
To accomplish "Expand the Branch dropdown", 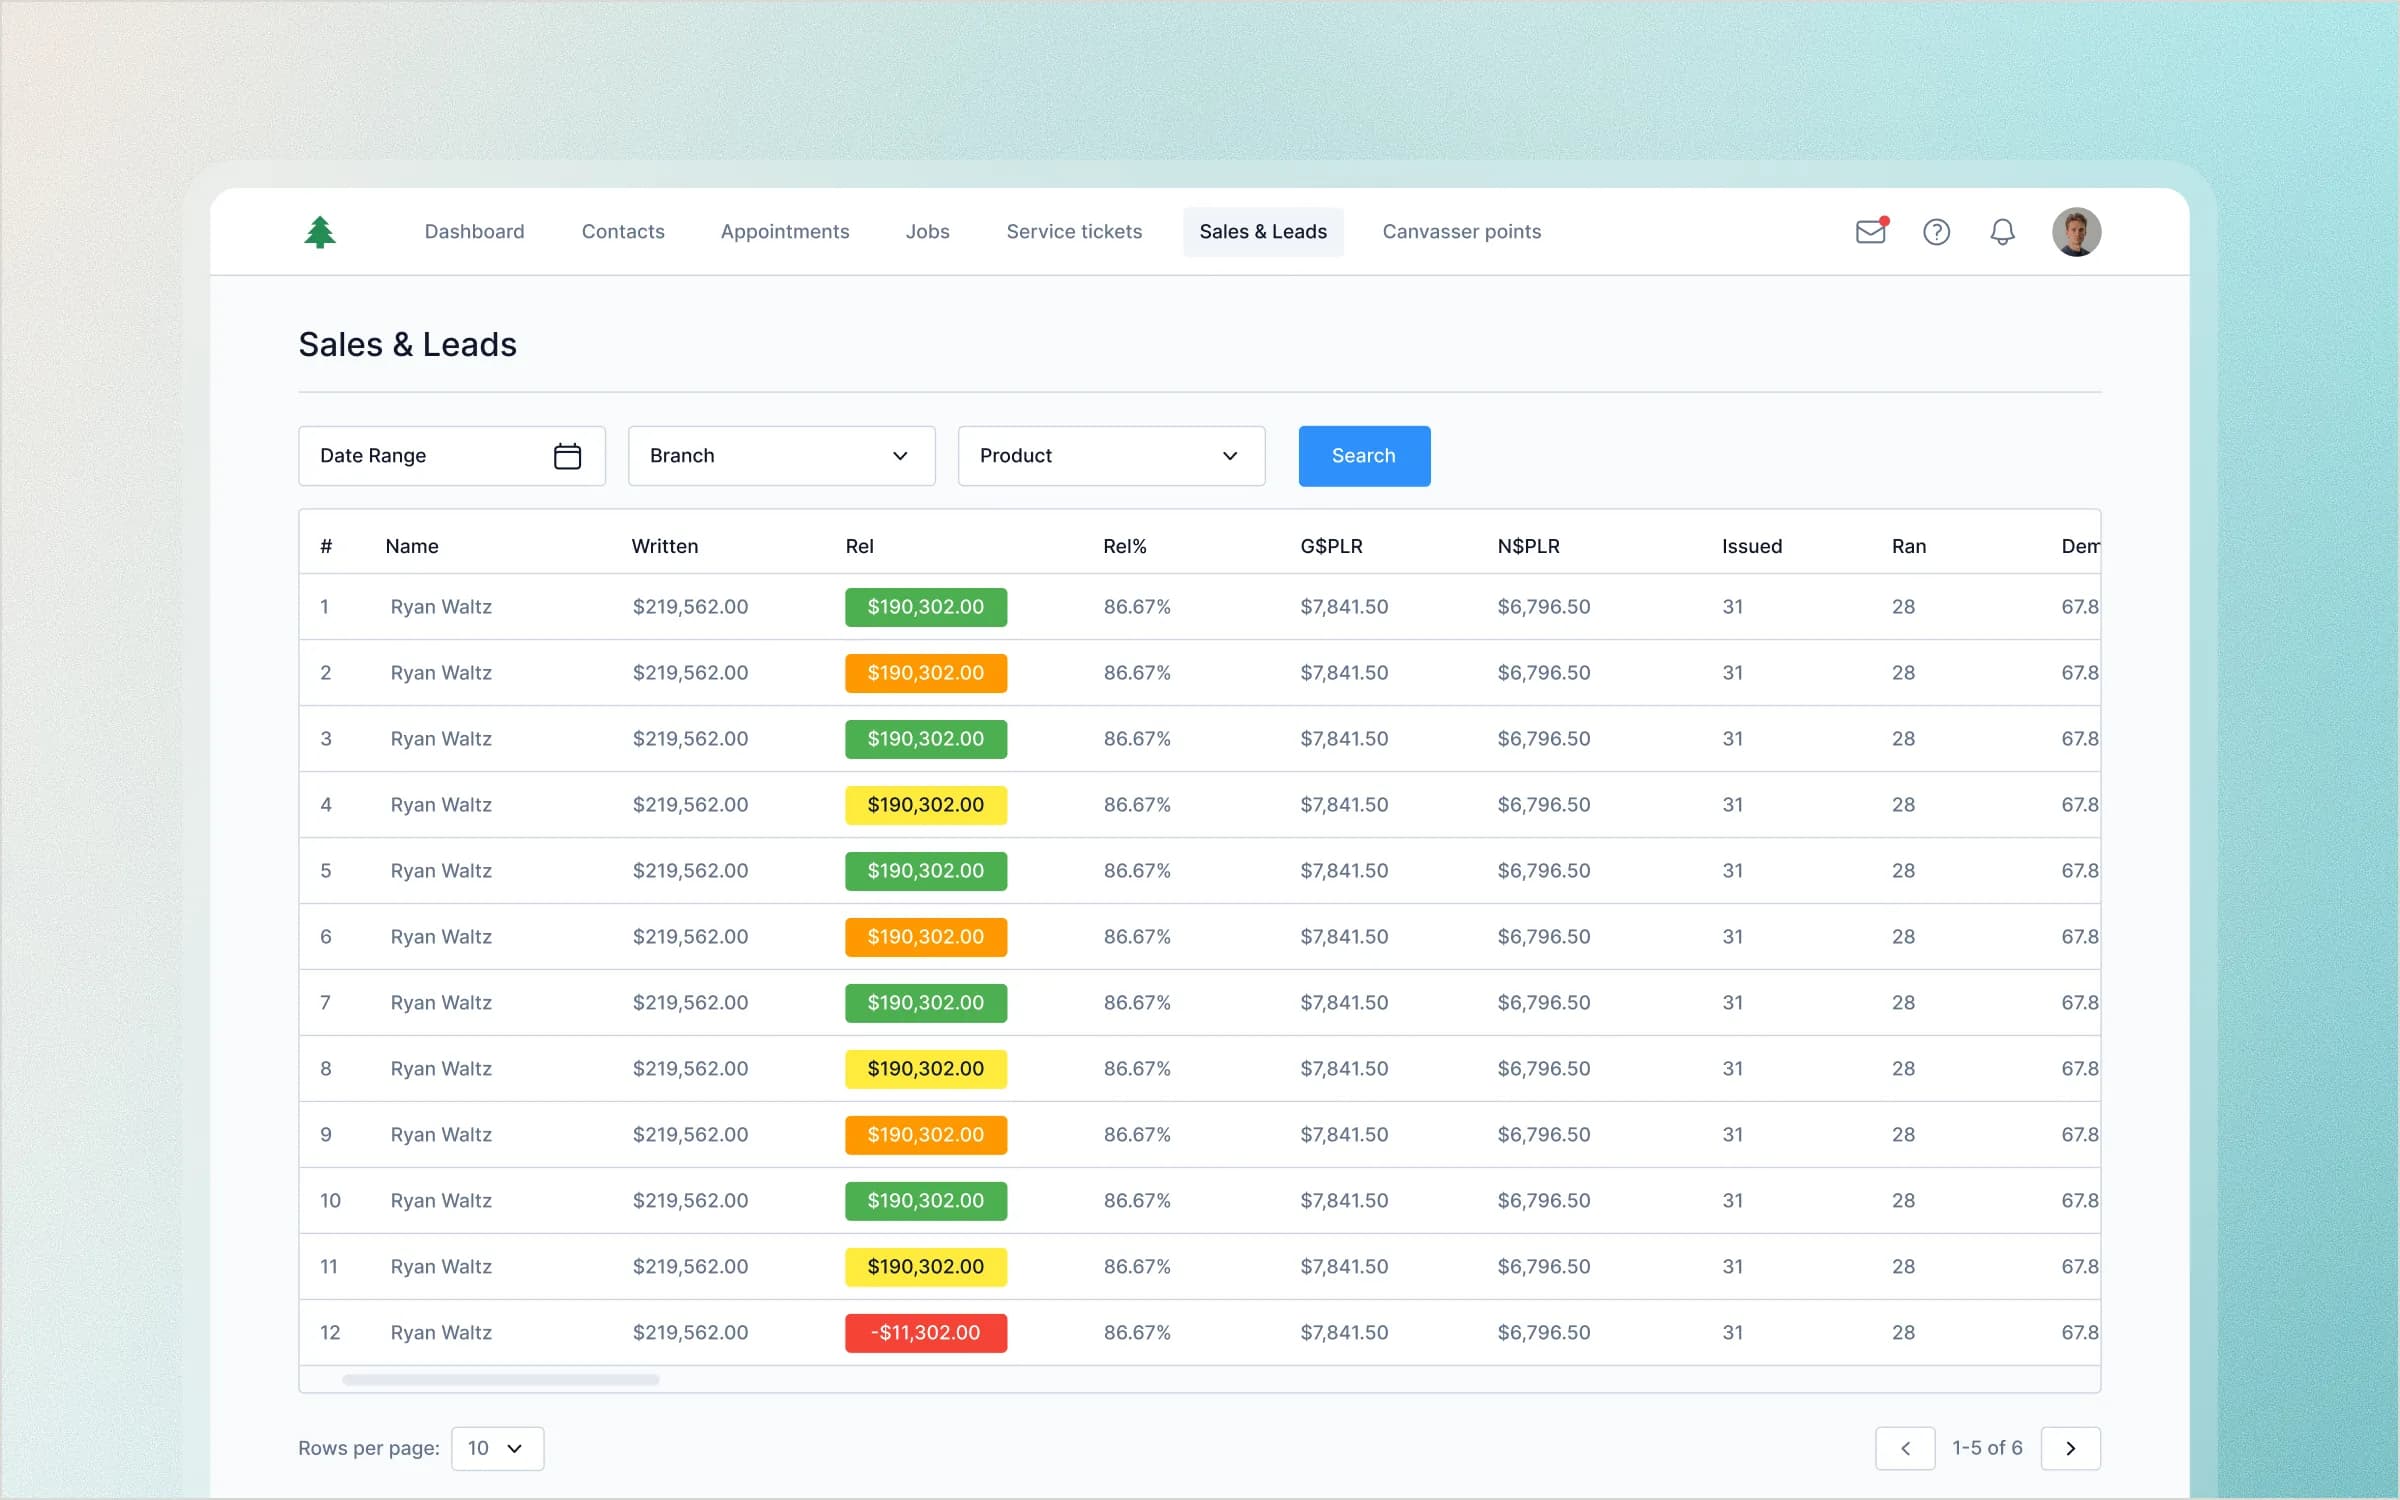I will [x=781, y=456].
